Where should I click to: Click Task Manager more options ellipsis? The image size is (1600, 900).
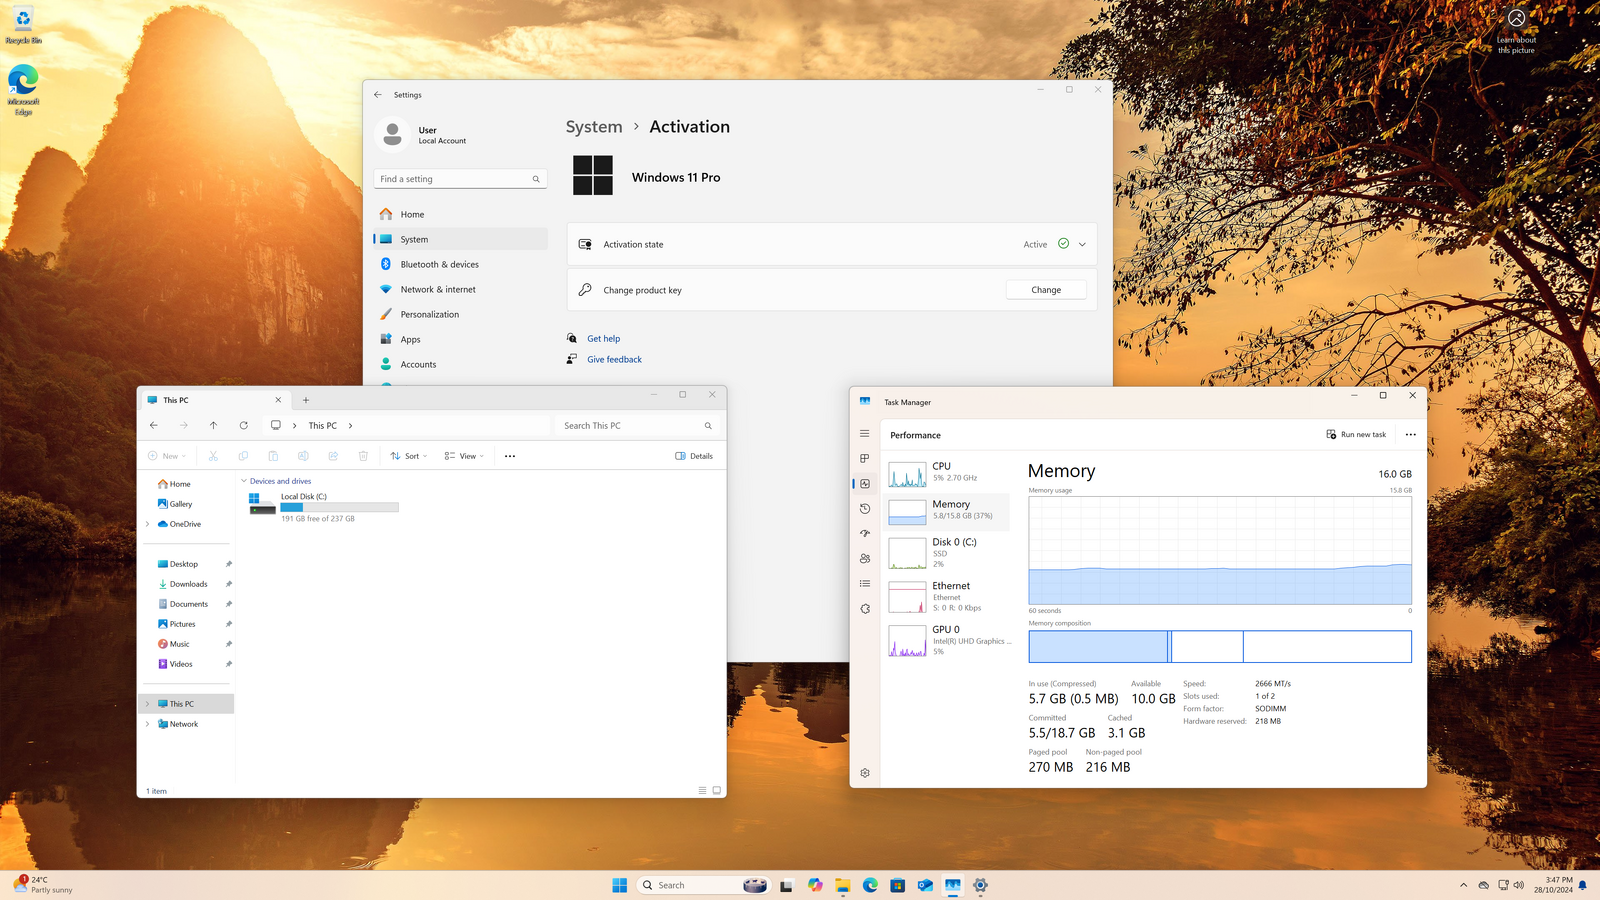click(1411, 435)
